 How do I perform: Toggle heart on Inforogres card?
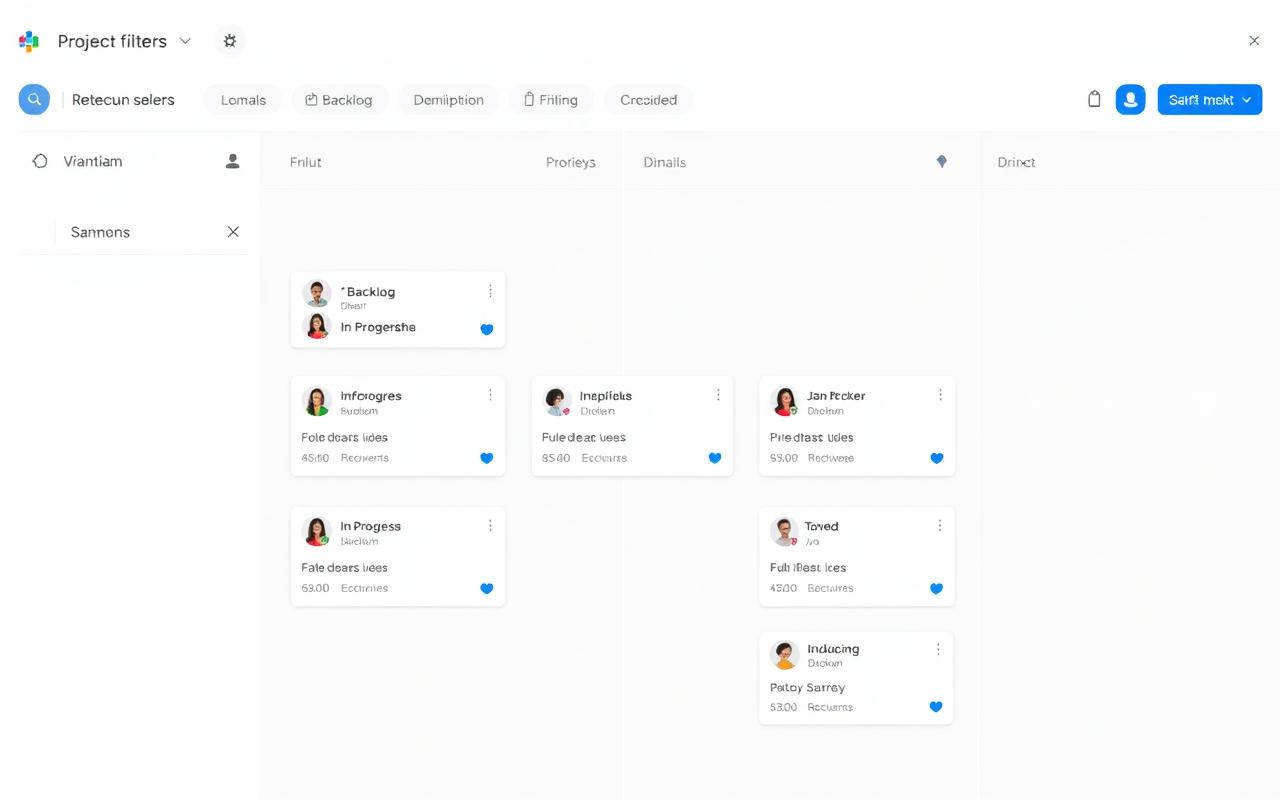coord(487,458)
